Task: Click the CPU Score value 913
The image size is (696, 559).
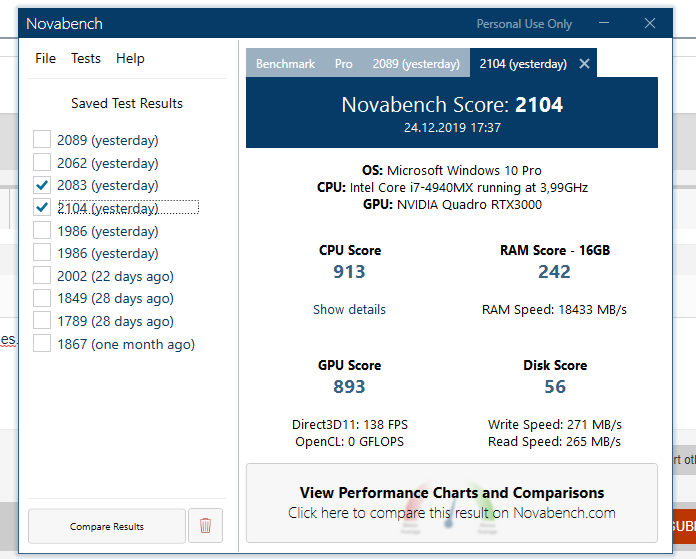Action: tap(349, 272)
